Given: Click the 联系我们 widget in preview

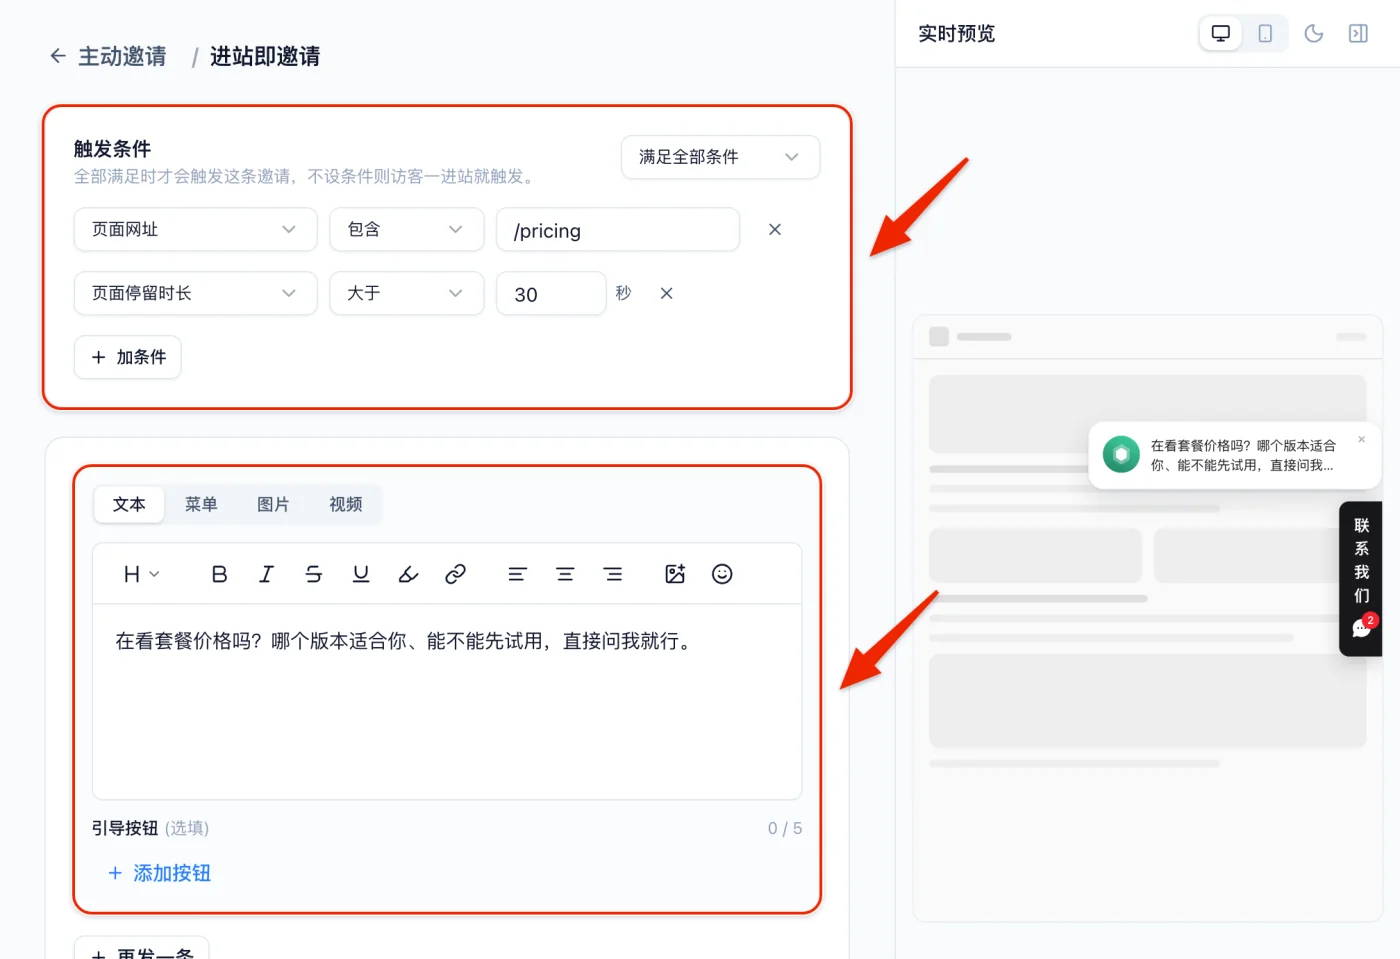Looking at the screenshot, I should point(1361,578).
